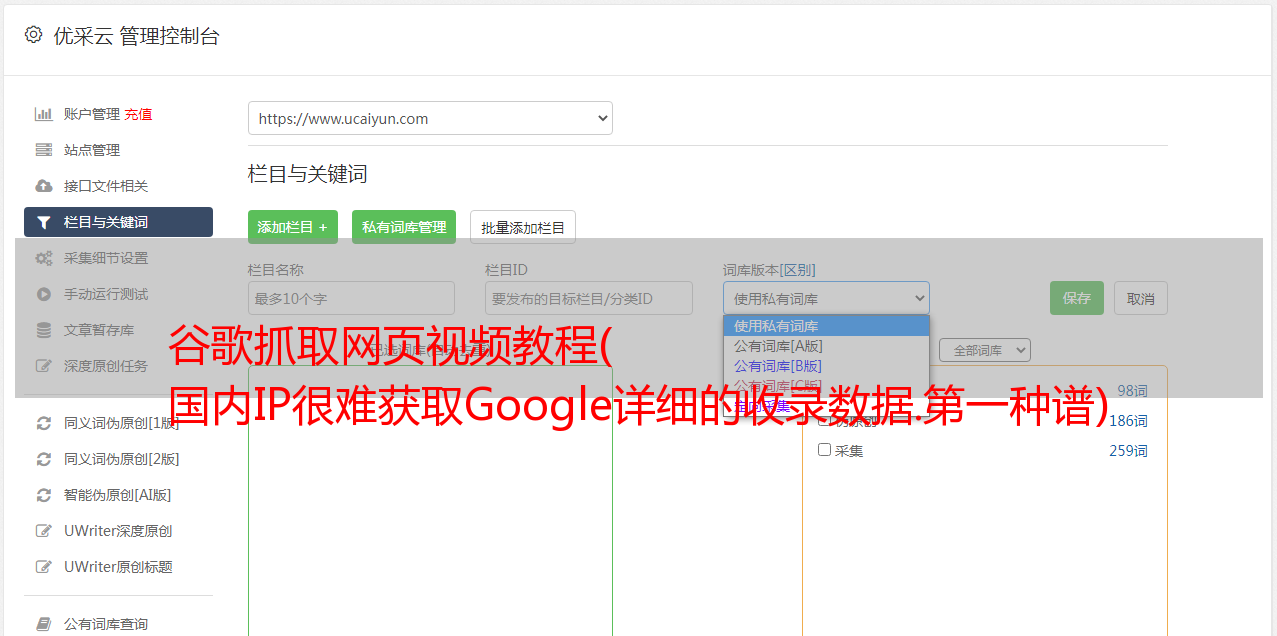The height and width of the screenshot is (636, 1277).
Task: Select the 公有词库[A版] option
Action: pyautogui.click(x=826, y=346)
